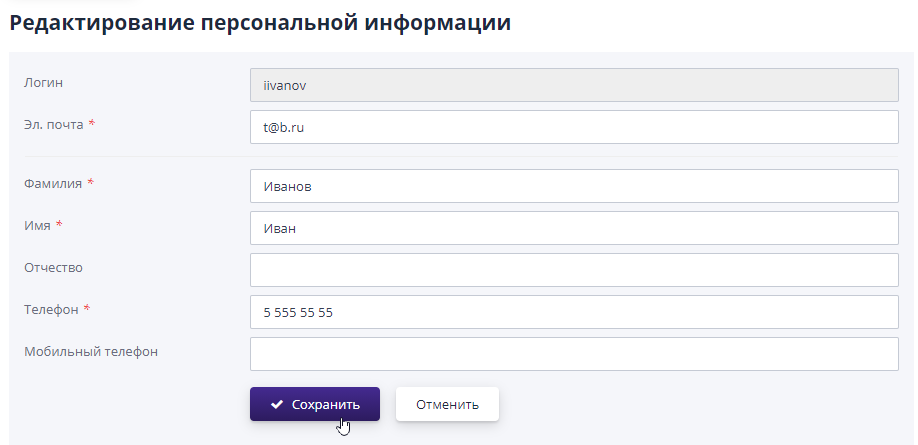Click the empty Отчество input field

(574, 270)
